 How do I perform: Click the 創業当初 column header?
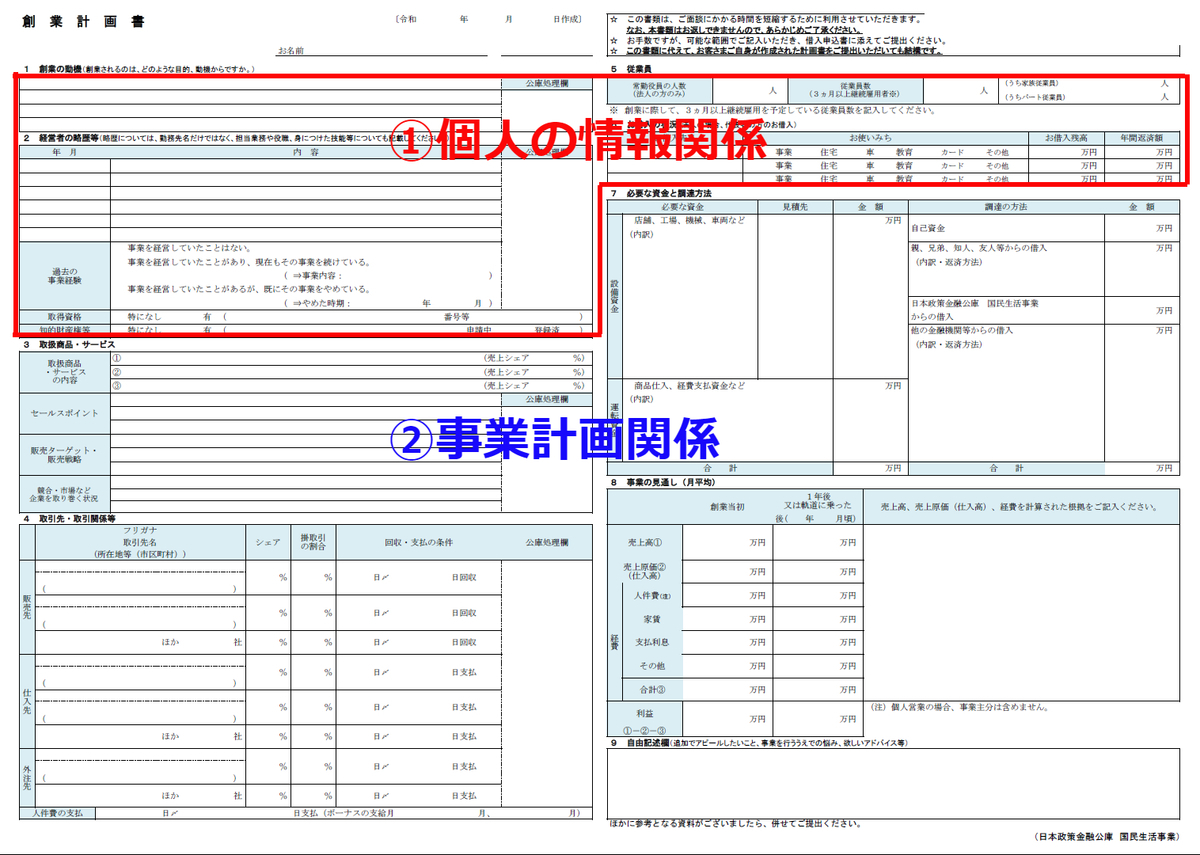[727, 506]
